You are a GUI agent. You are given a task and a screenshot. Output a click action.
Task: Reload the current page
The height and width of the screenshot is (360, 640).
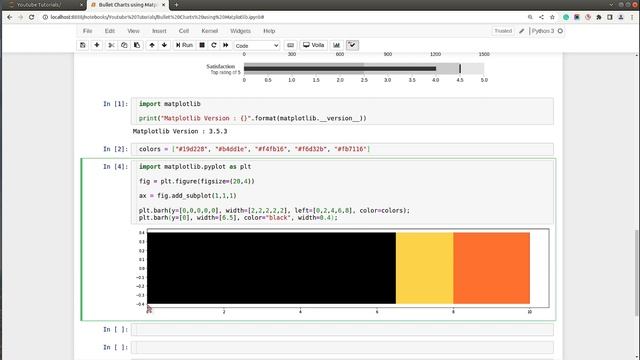click(x=31, y=17)
